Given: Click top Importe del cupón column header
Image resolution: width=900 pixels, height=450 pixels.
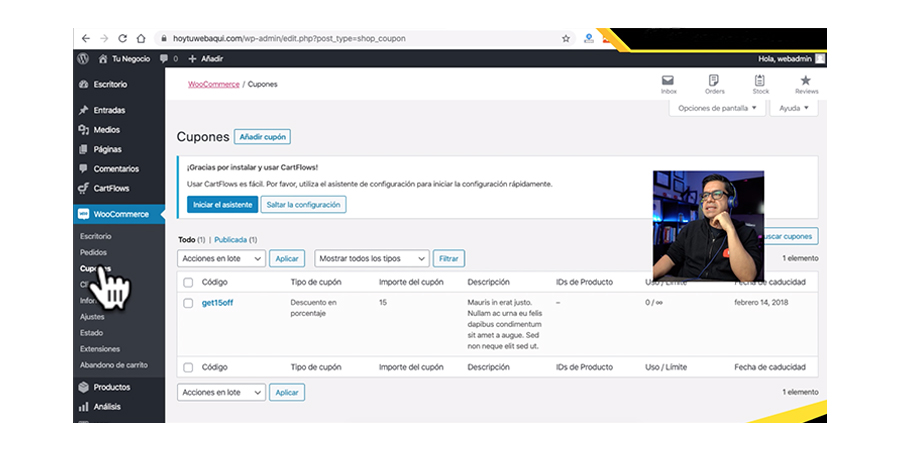Looking at the screenshot, I should 412,282.
